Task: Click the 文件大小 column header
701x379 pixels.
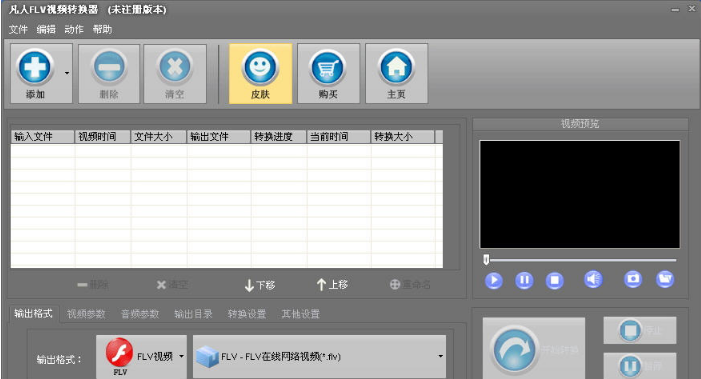Action: [159, 137]
